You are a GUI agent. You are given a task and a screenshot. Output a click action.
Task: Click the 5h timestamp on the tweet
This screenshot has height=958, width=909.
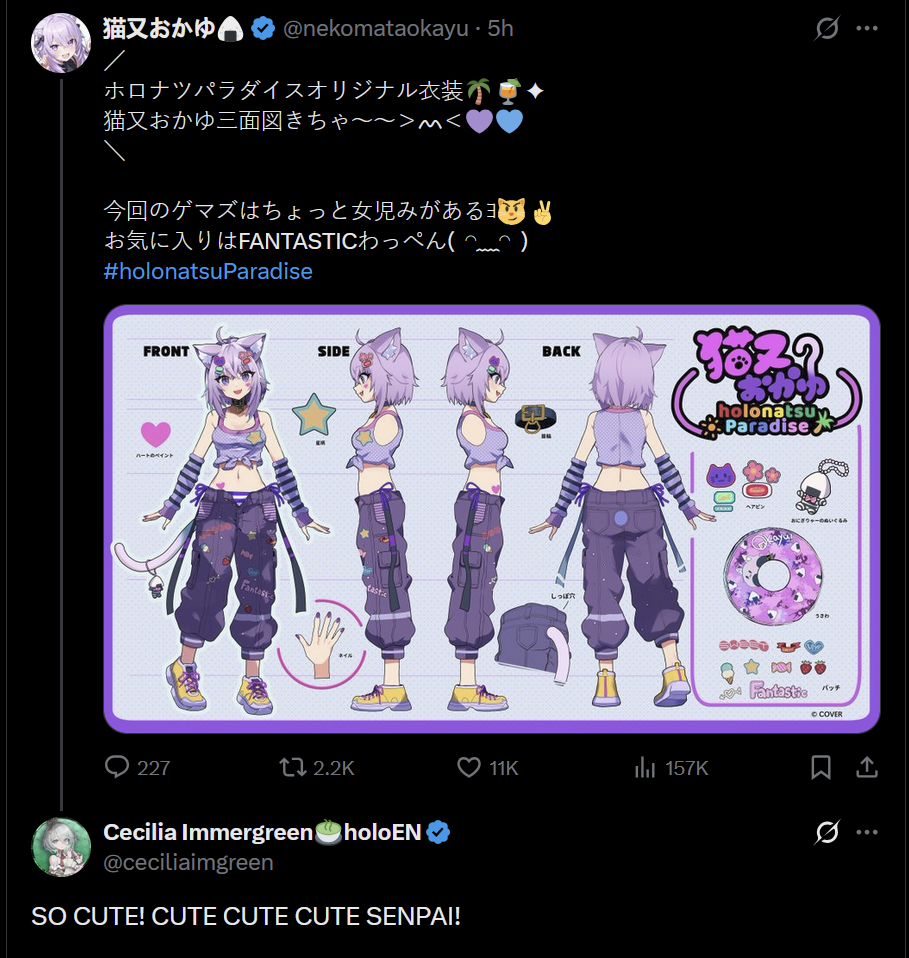[500, 29]
